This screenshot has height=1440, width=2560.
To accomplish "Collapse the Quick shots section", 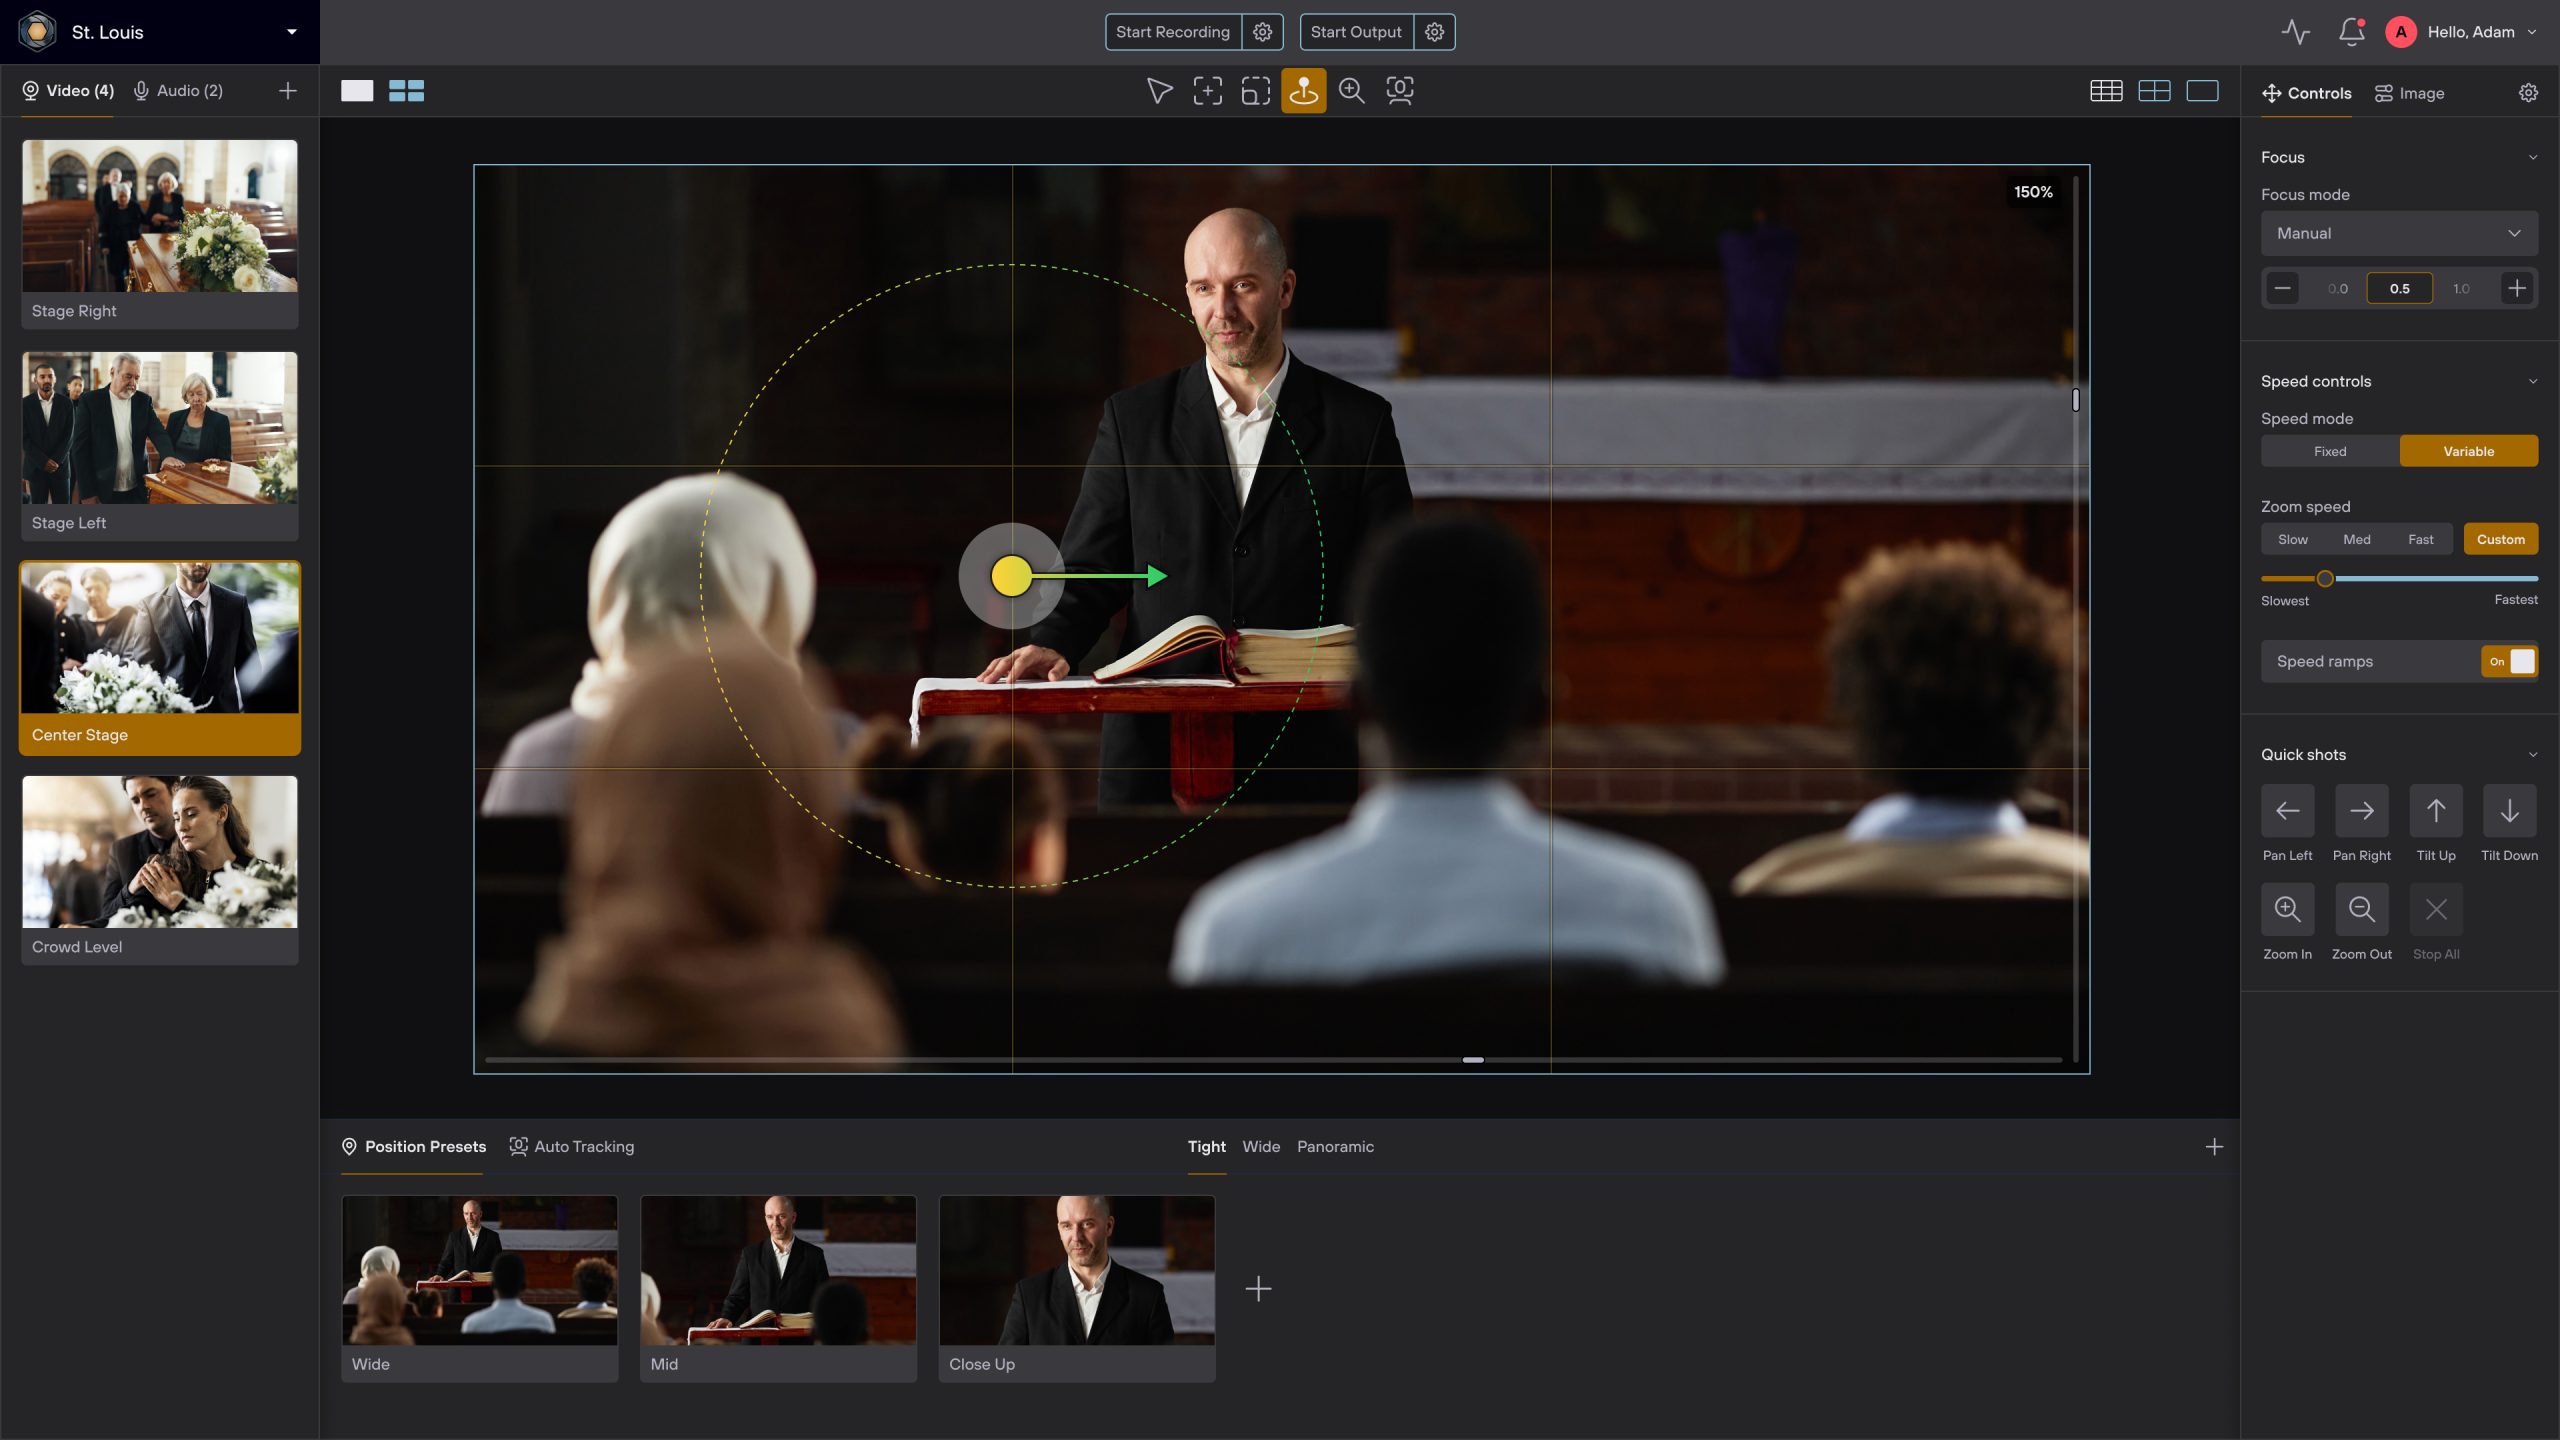I will (2532, 755).
